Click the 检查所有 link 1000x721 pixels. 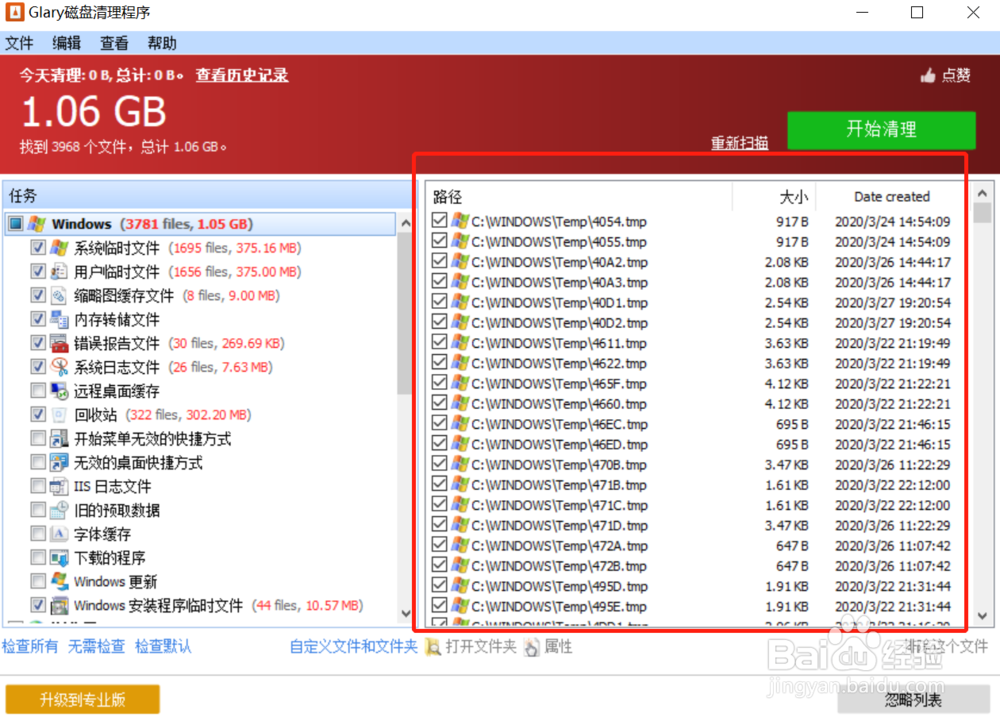tap(30, 646)
